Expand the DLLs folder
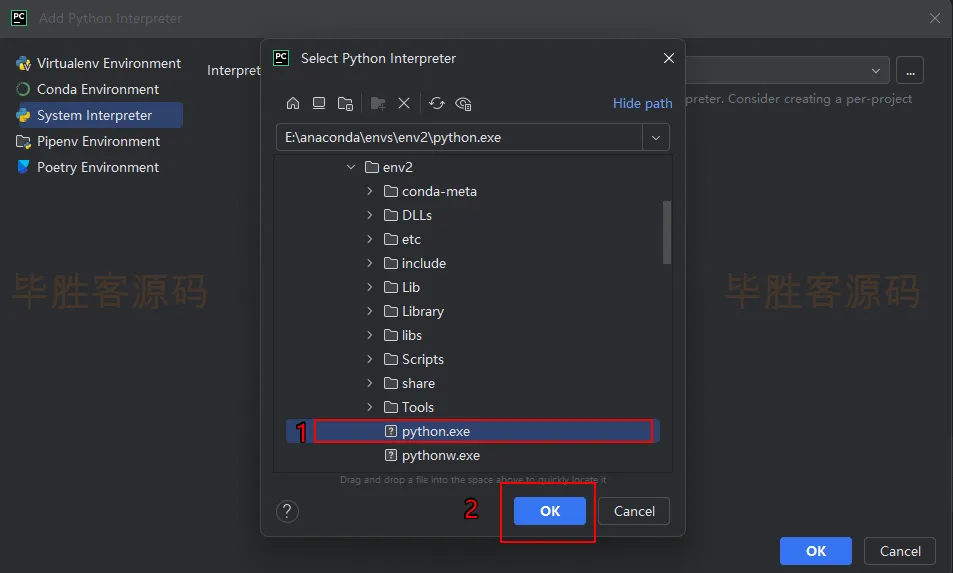Image resolution: width=953 pixels, height=573 pixels. pos(370,215)
